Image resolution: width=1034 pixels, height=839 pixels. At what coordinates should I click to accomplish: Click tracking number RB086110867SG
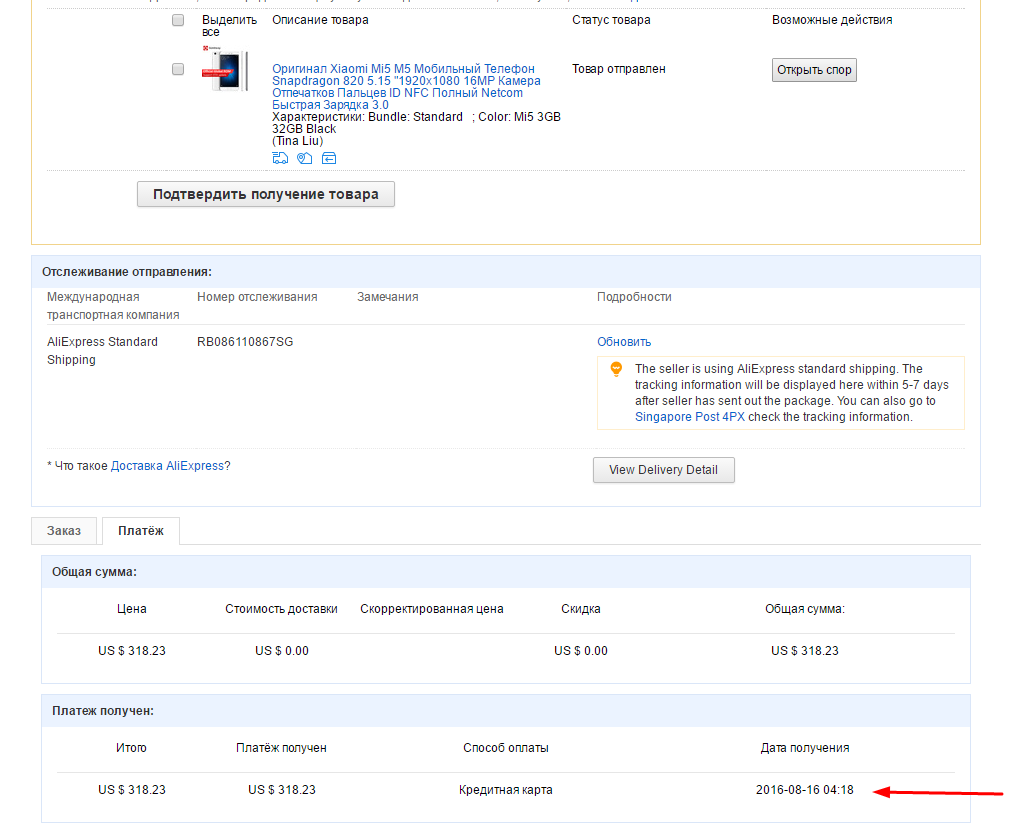point(245,342)
